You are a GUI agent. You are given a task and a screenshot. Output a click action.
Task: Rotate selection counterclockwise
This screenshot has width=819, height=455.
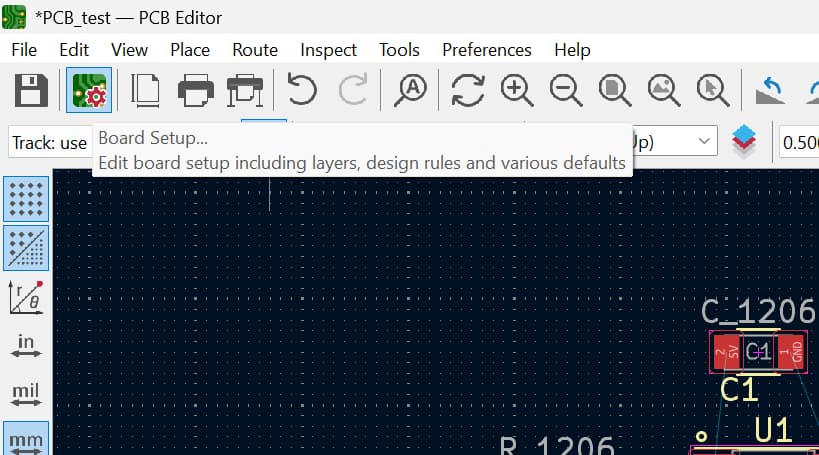(770, 91)
